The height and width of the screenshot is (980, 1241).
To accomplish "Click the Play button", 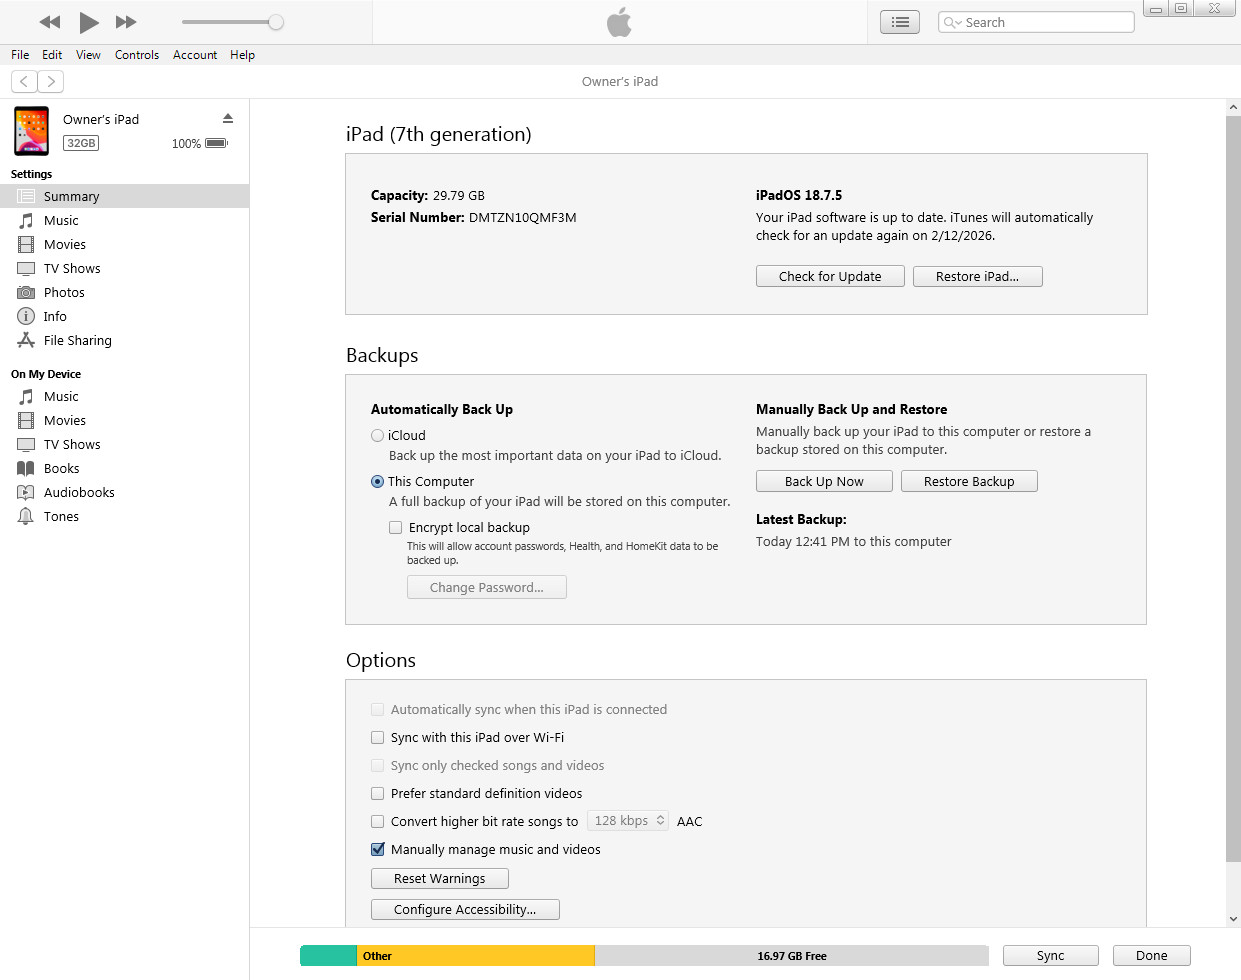I will coord(89,22).
